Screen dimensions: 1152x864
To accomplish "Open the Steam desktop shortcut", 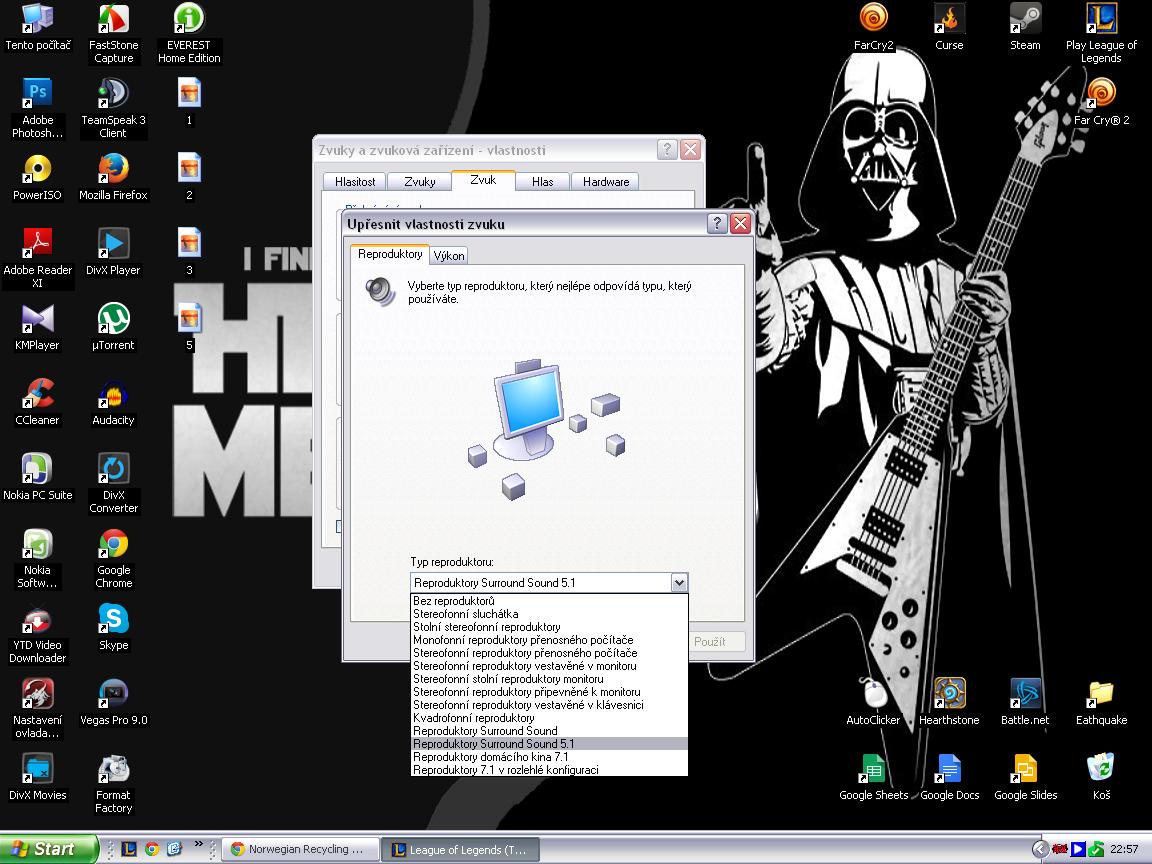I will click(1025, 20).
